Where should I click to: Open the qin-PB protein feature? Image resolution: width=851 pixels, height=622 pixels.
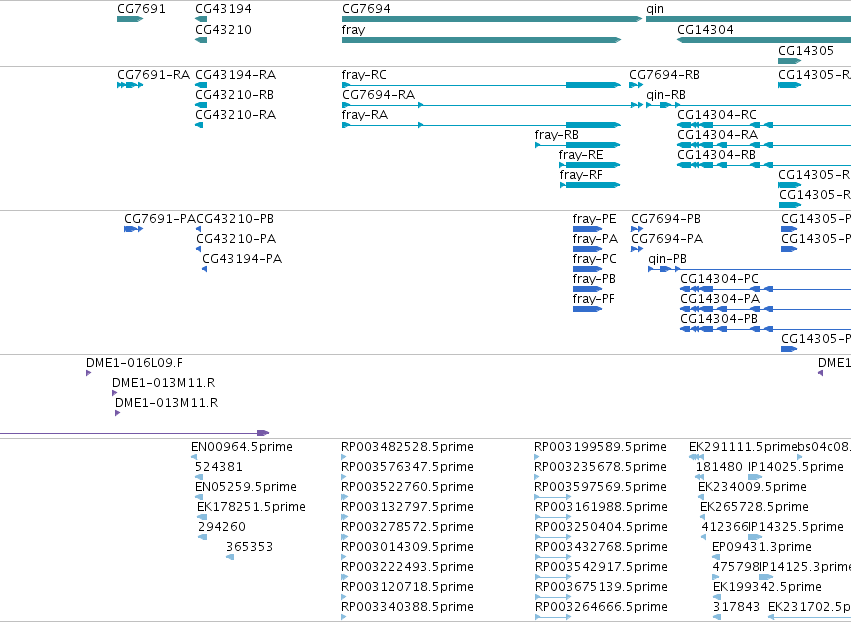coord(750,269)
